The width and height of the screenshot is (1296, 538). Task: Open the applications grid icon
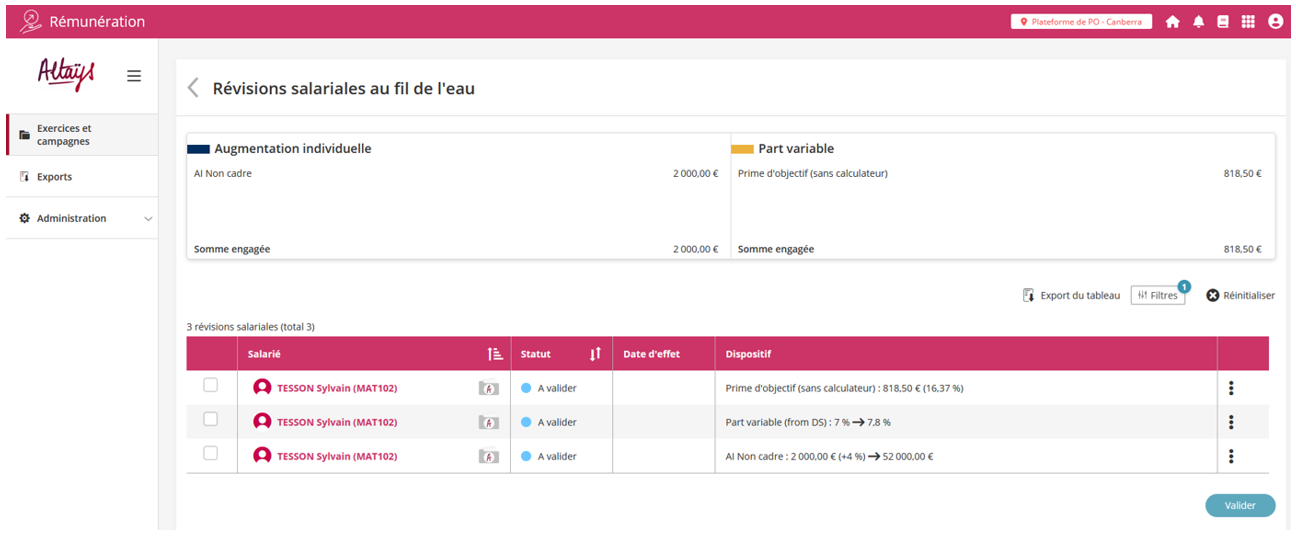point(1248,22)
